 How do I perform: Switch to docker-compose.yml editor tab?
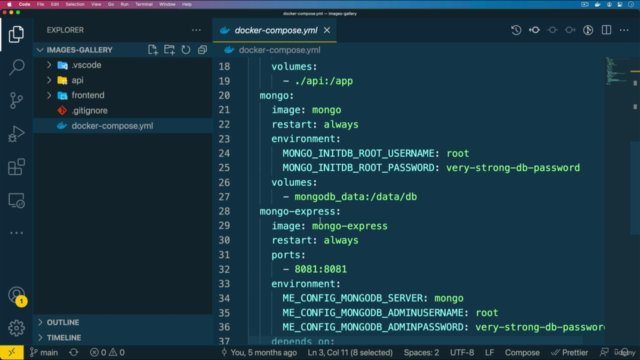pyautogui.click(x=275, y=30)
